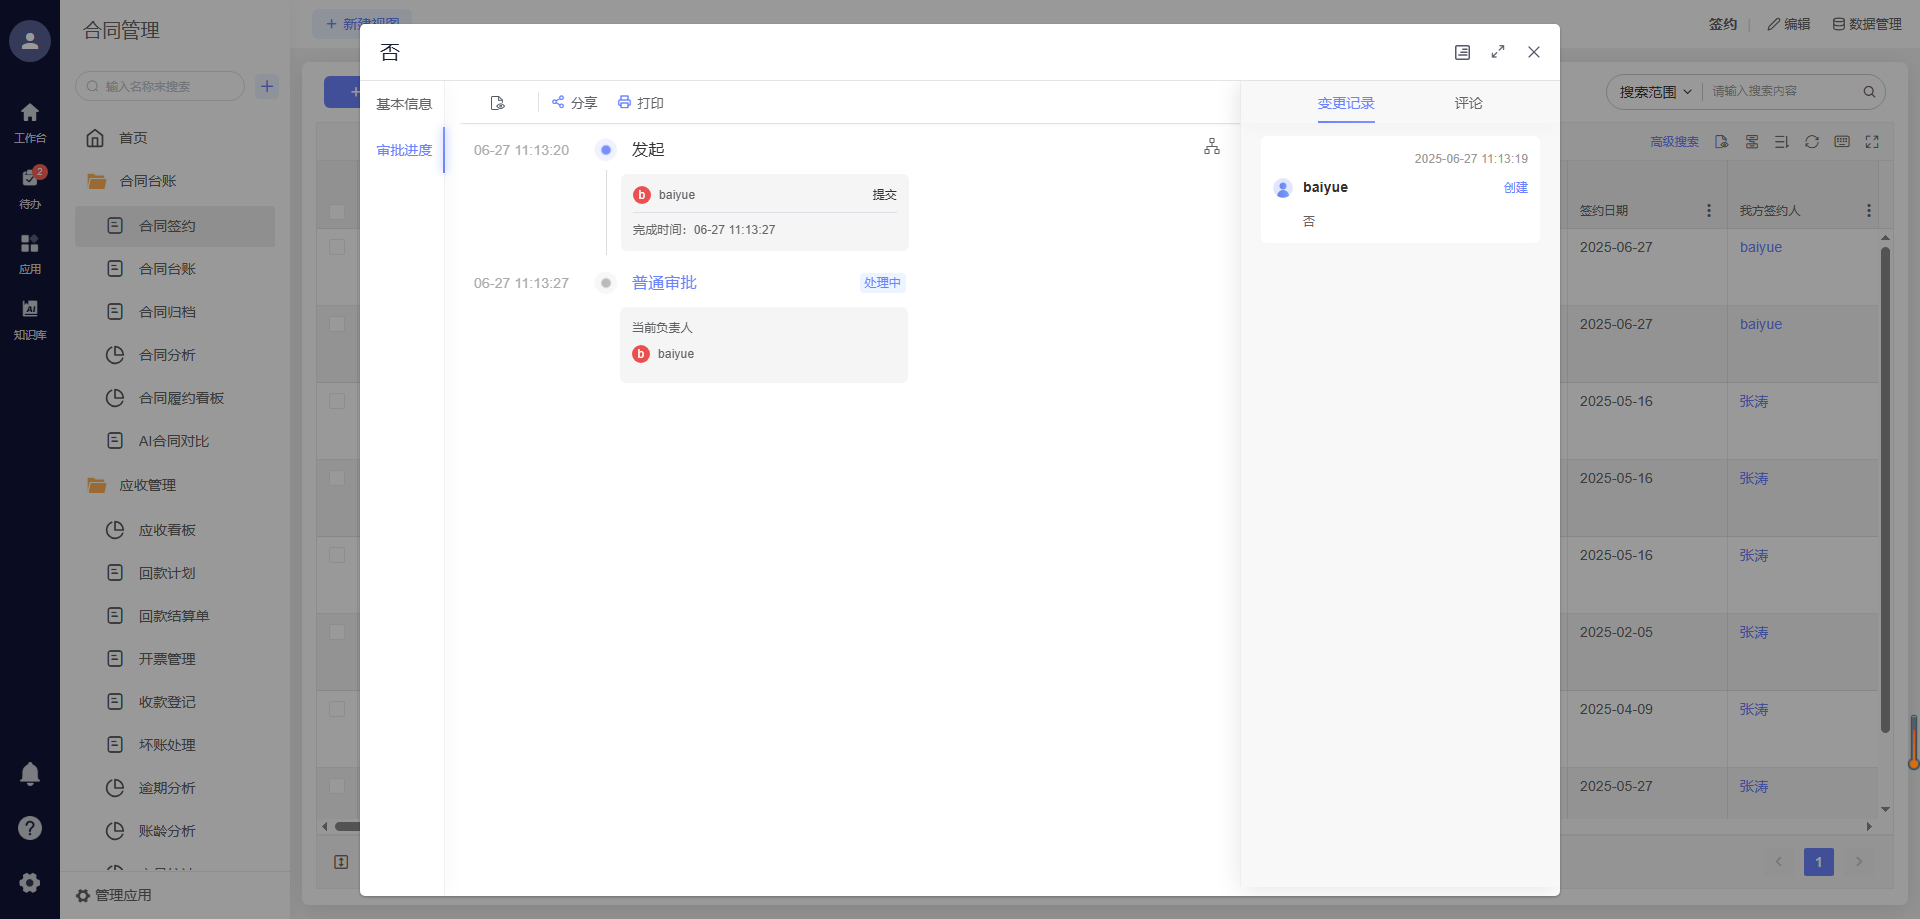Expand the dialog to full screen

1498,52
